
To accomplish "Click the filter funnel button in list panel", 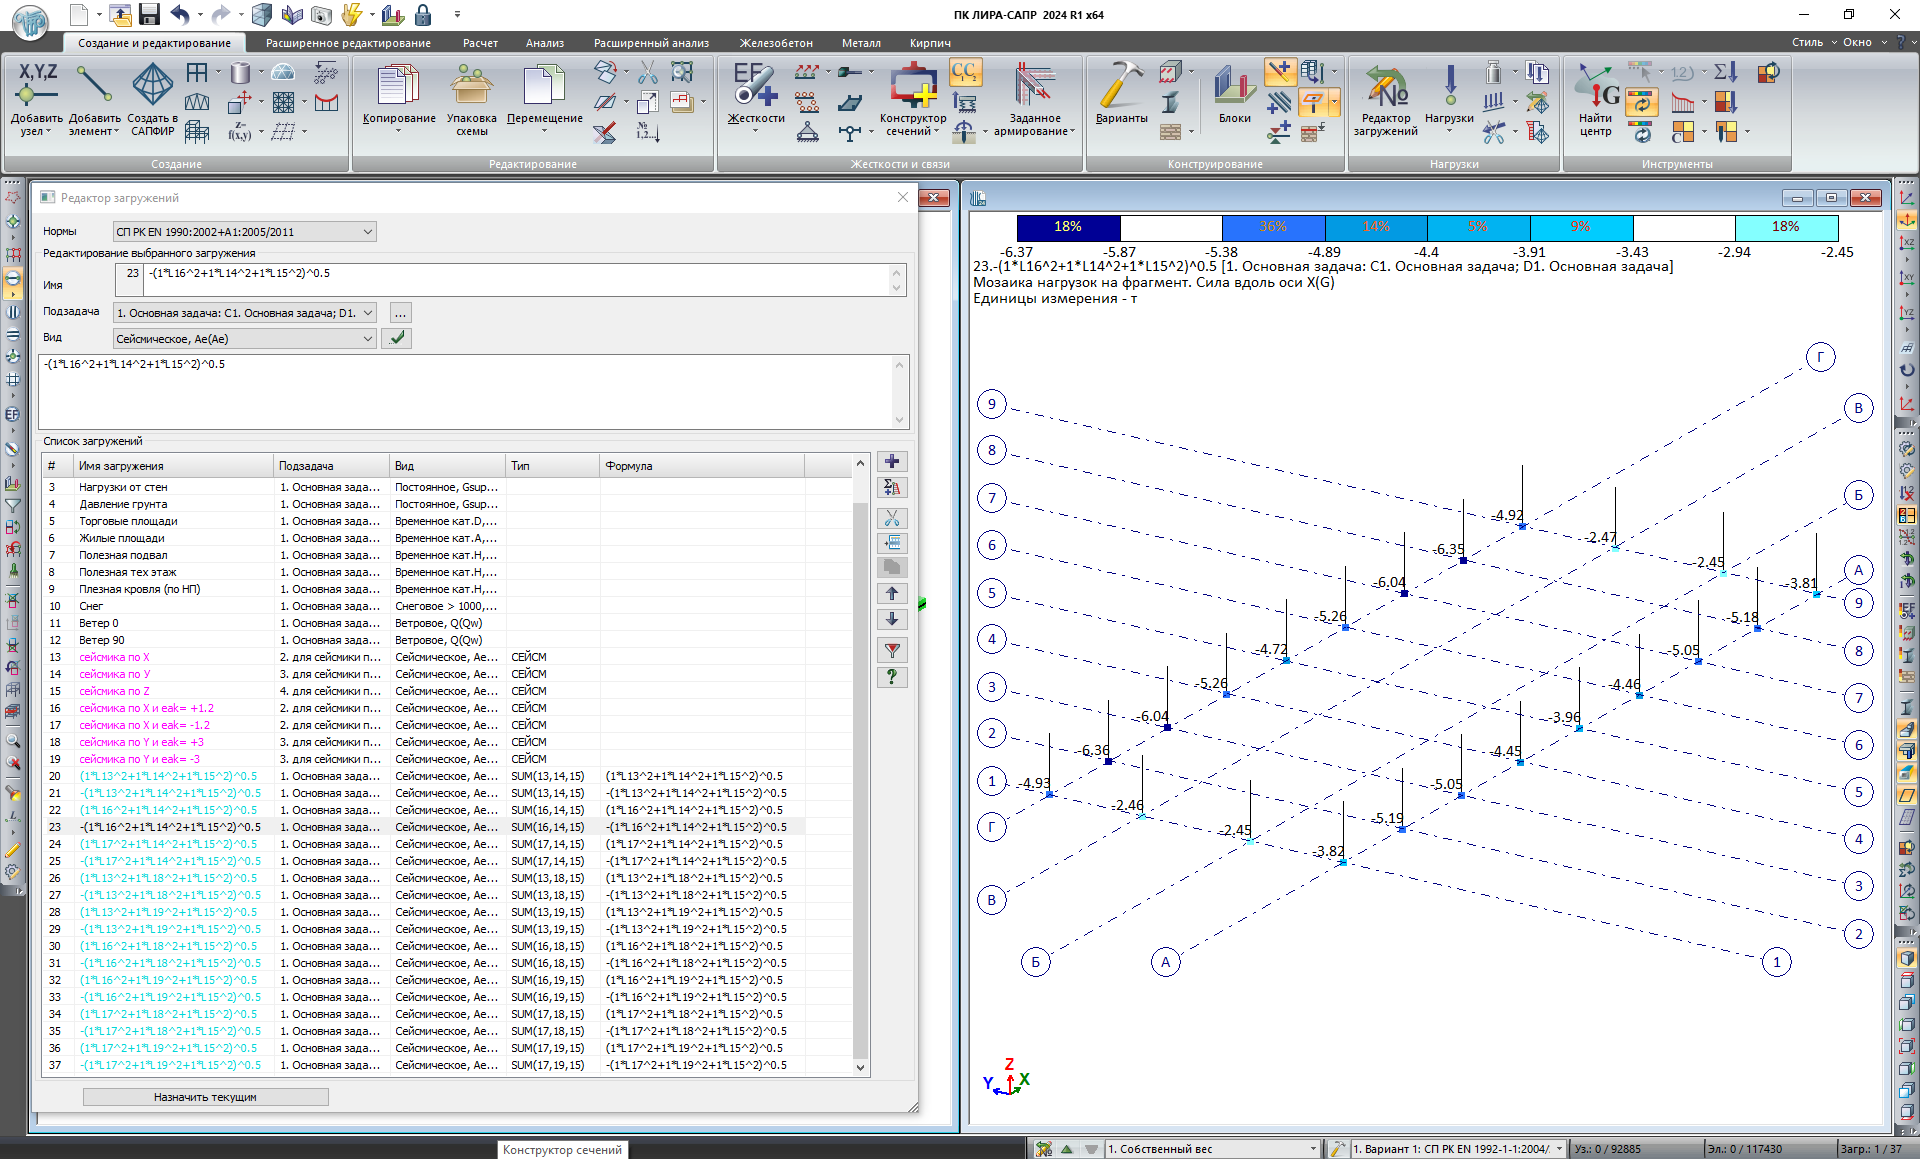I will (x=892, y=651).
